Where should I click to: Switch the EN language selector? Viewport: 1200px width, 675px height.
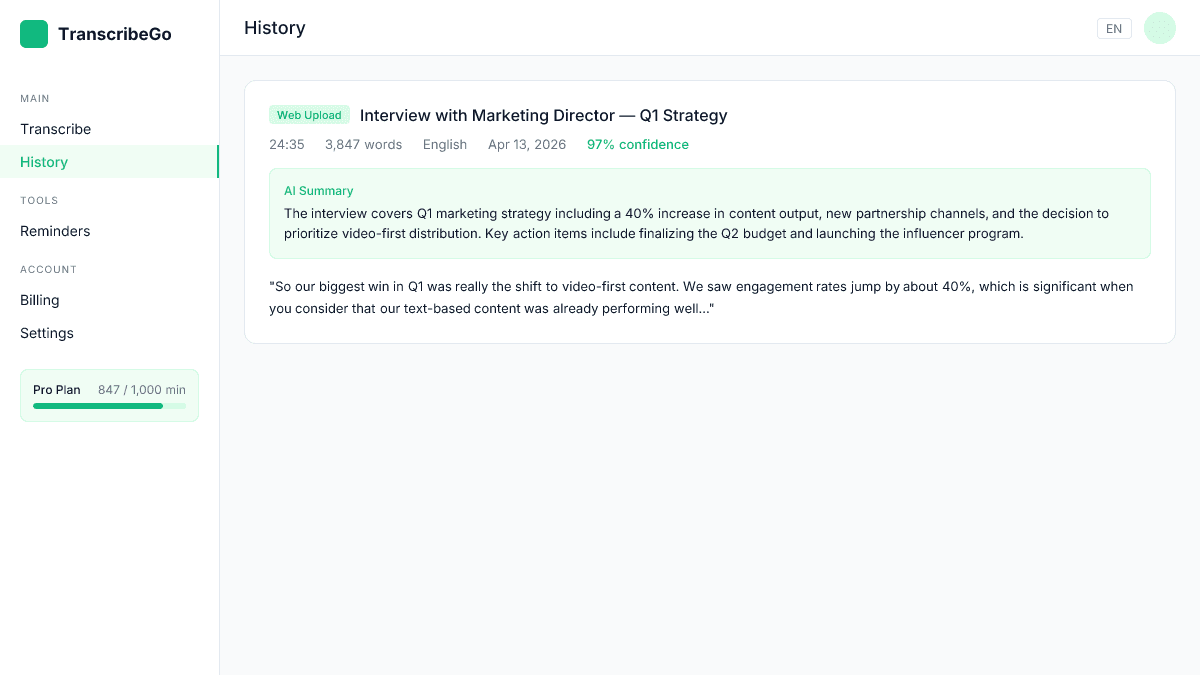point(1114,28)
